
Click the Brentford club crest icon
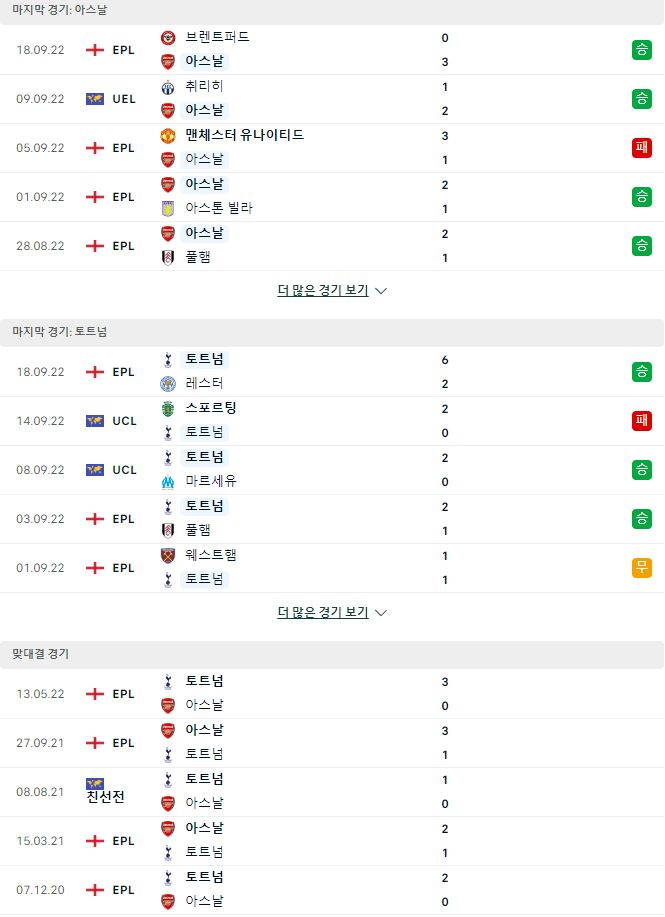click(168, 38)
